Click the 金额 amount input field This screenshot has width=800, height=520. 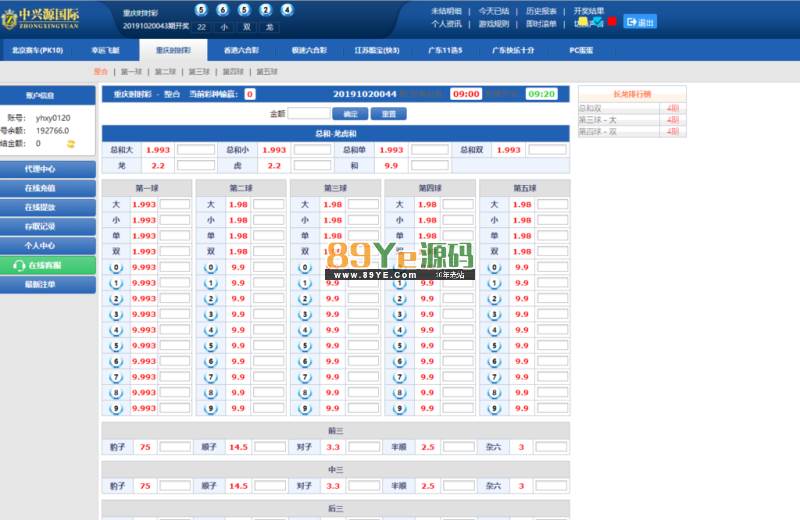click(309, 114)
